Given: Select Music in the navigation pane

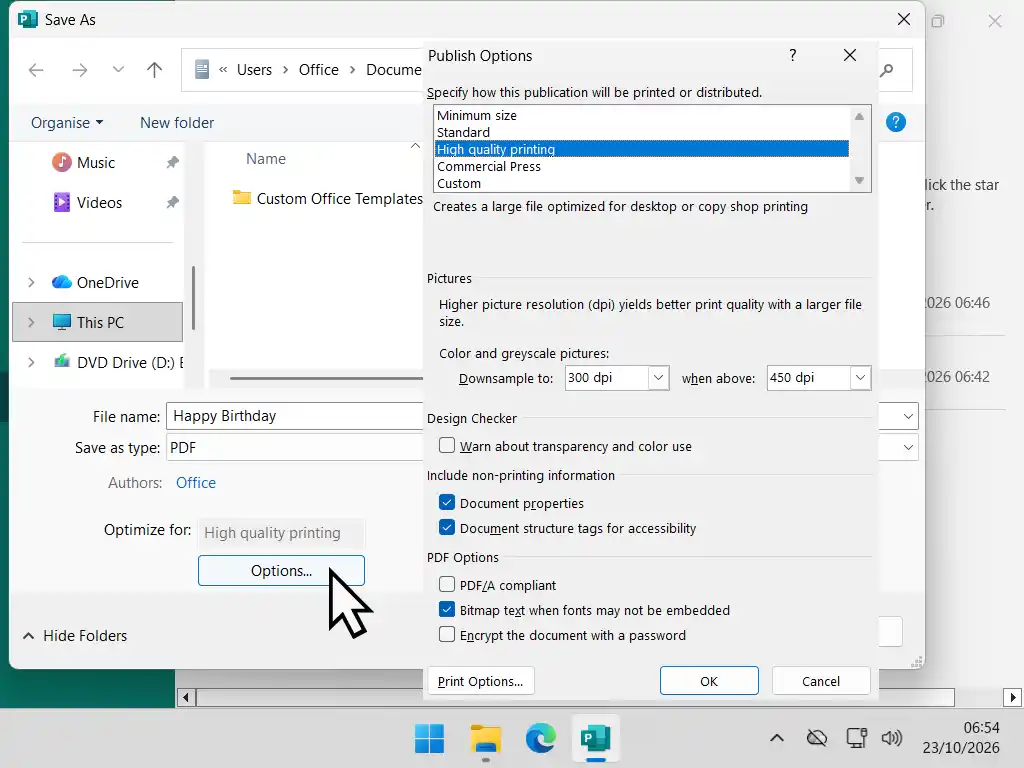Looking at the screenshot, I should pos(96,163).
